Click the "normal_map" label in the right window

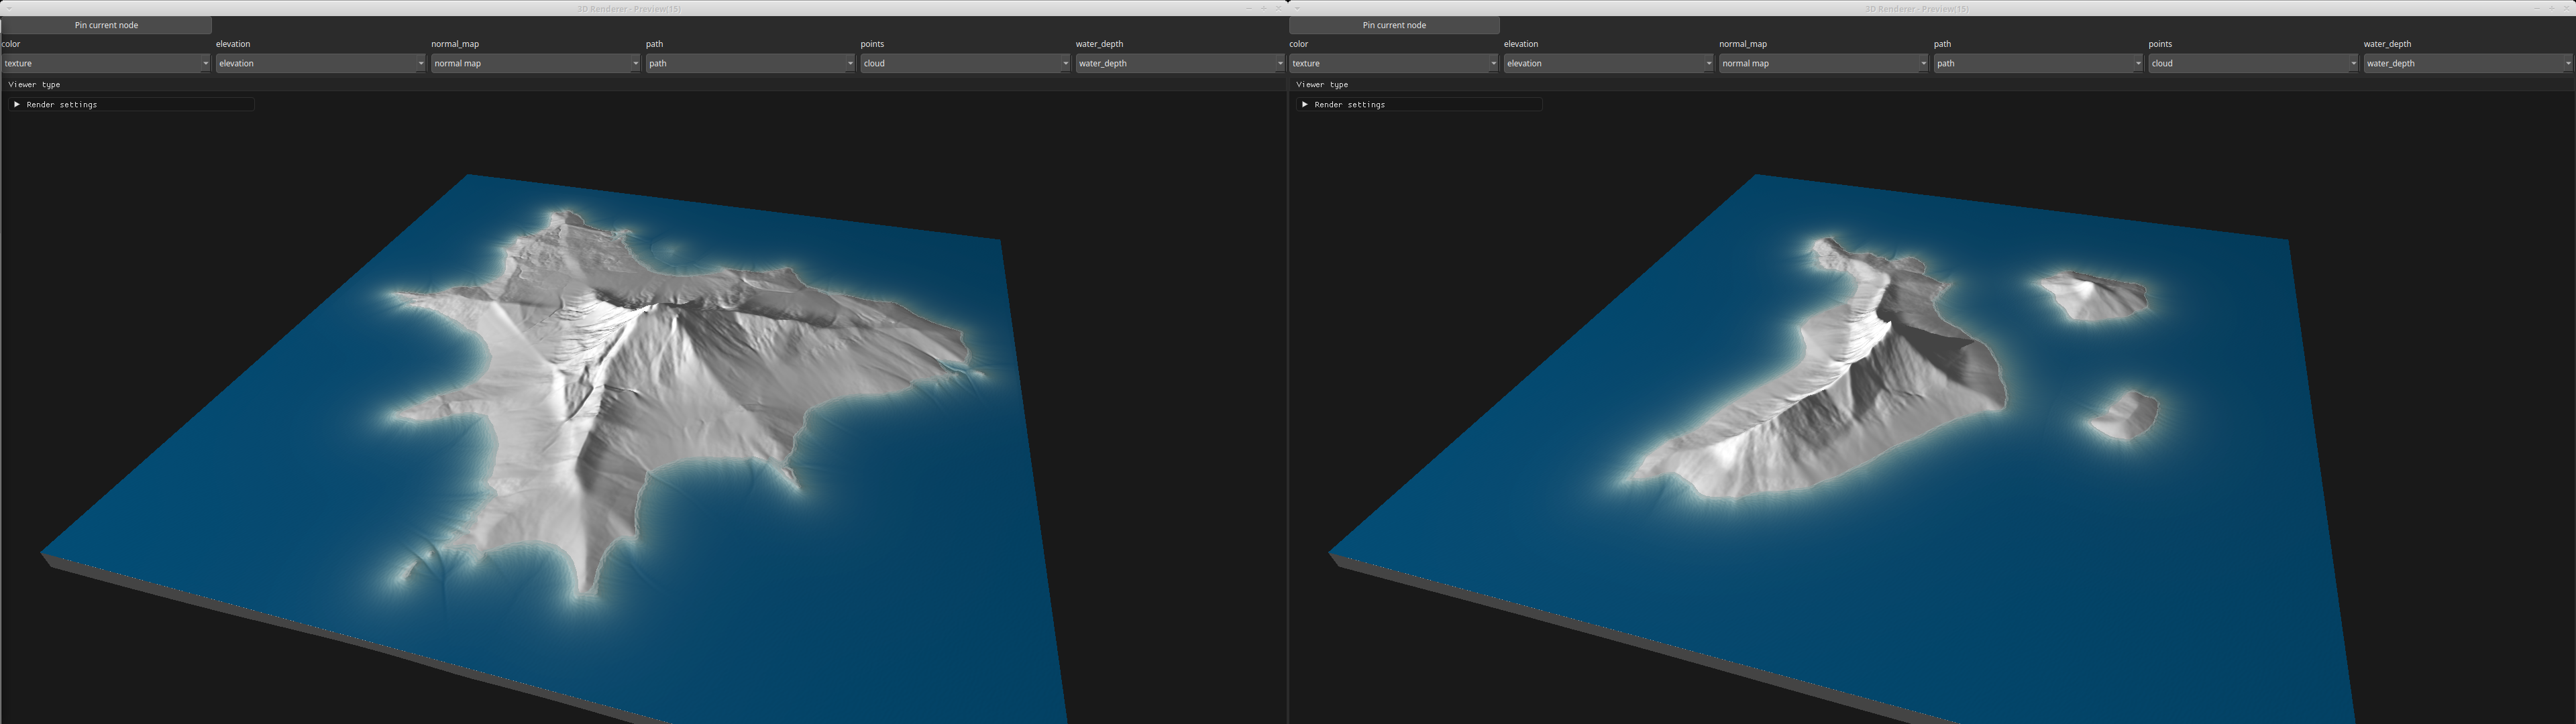click(1743, 44)
